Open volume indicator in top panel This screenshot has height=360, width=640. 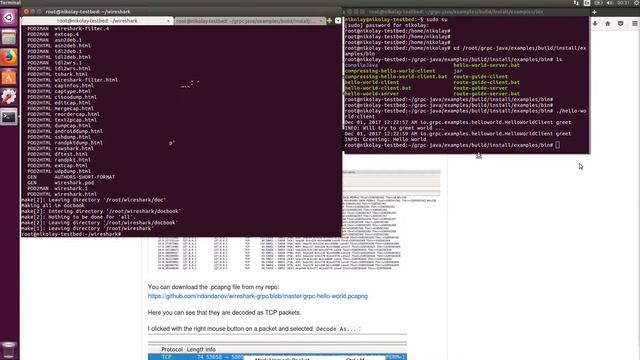[x=609, y=3]
